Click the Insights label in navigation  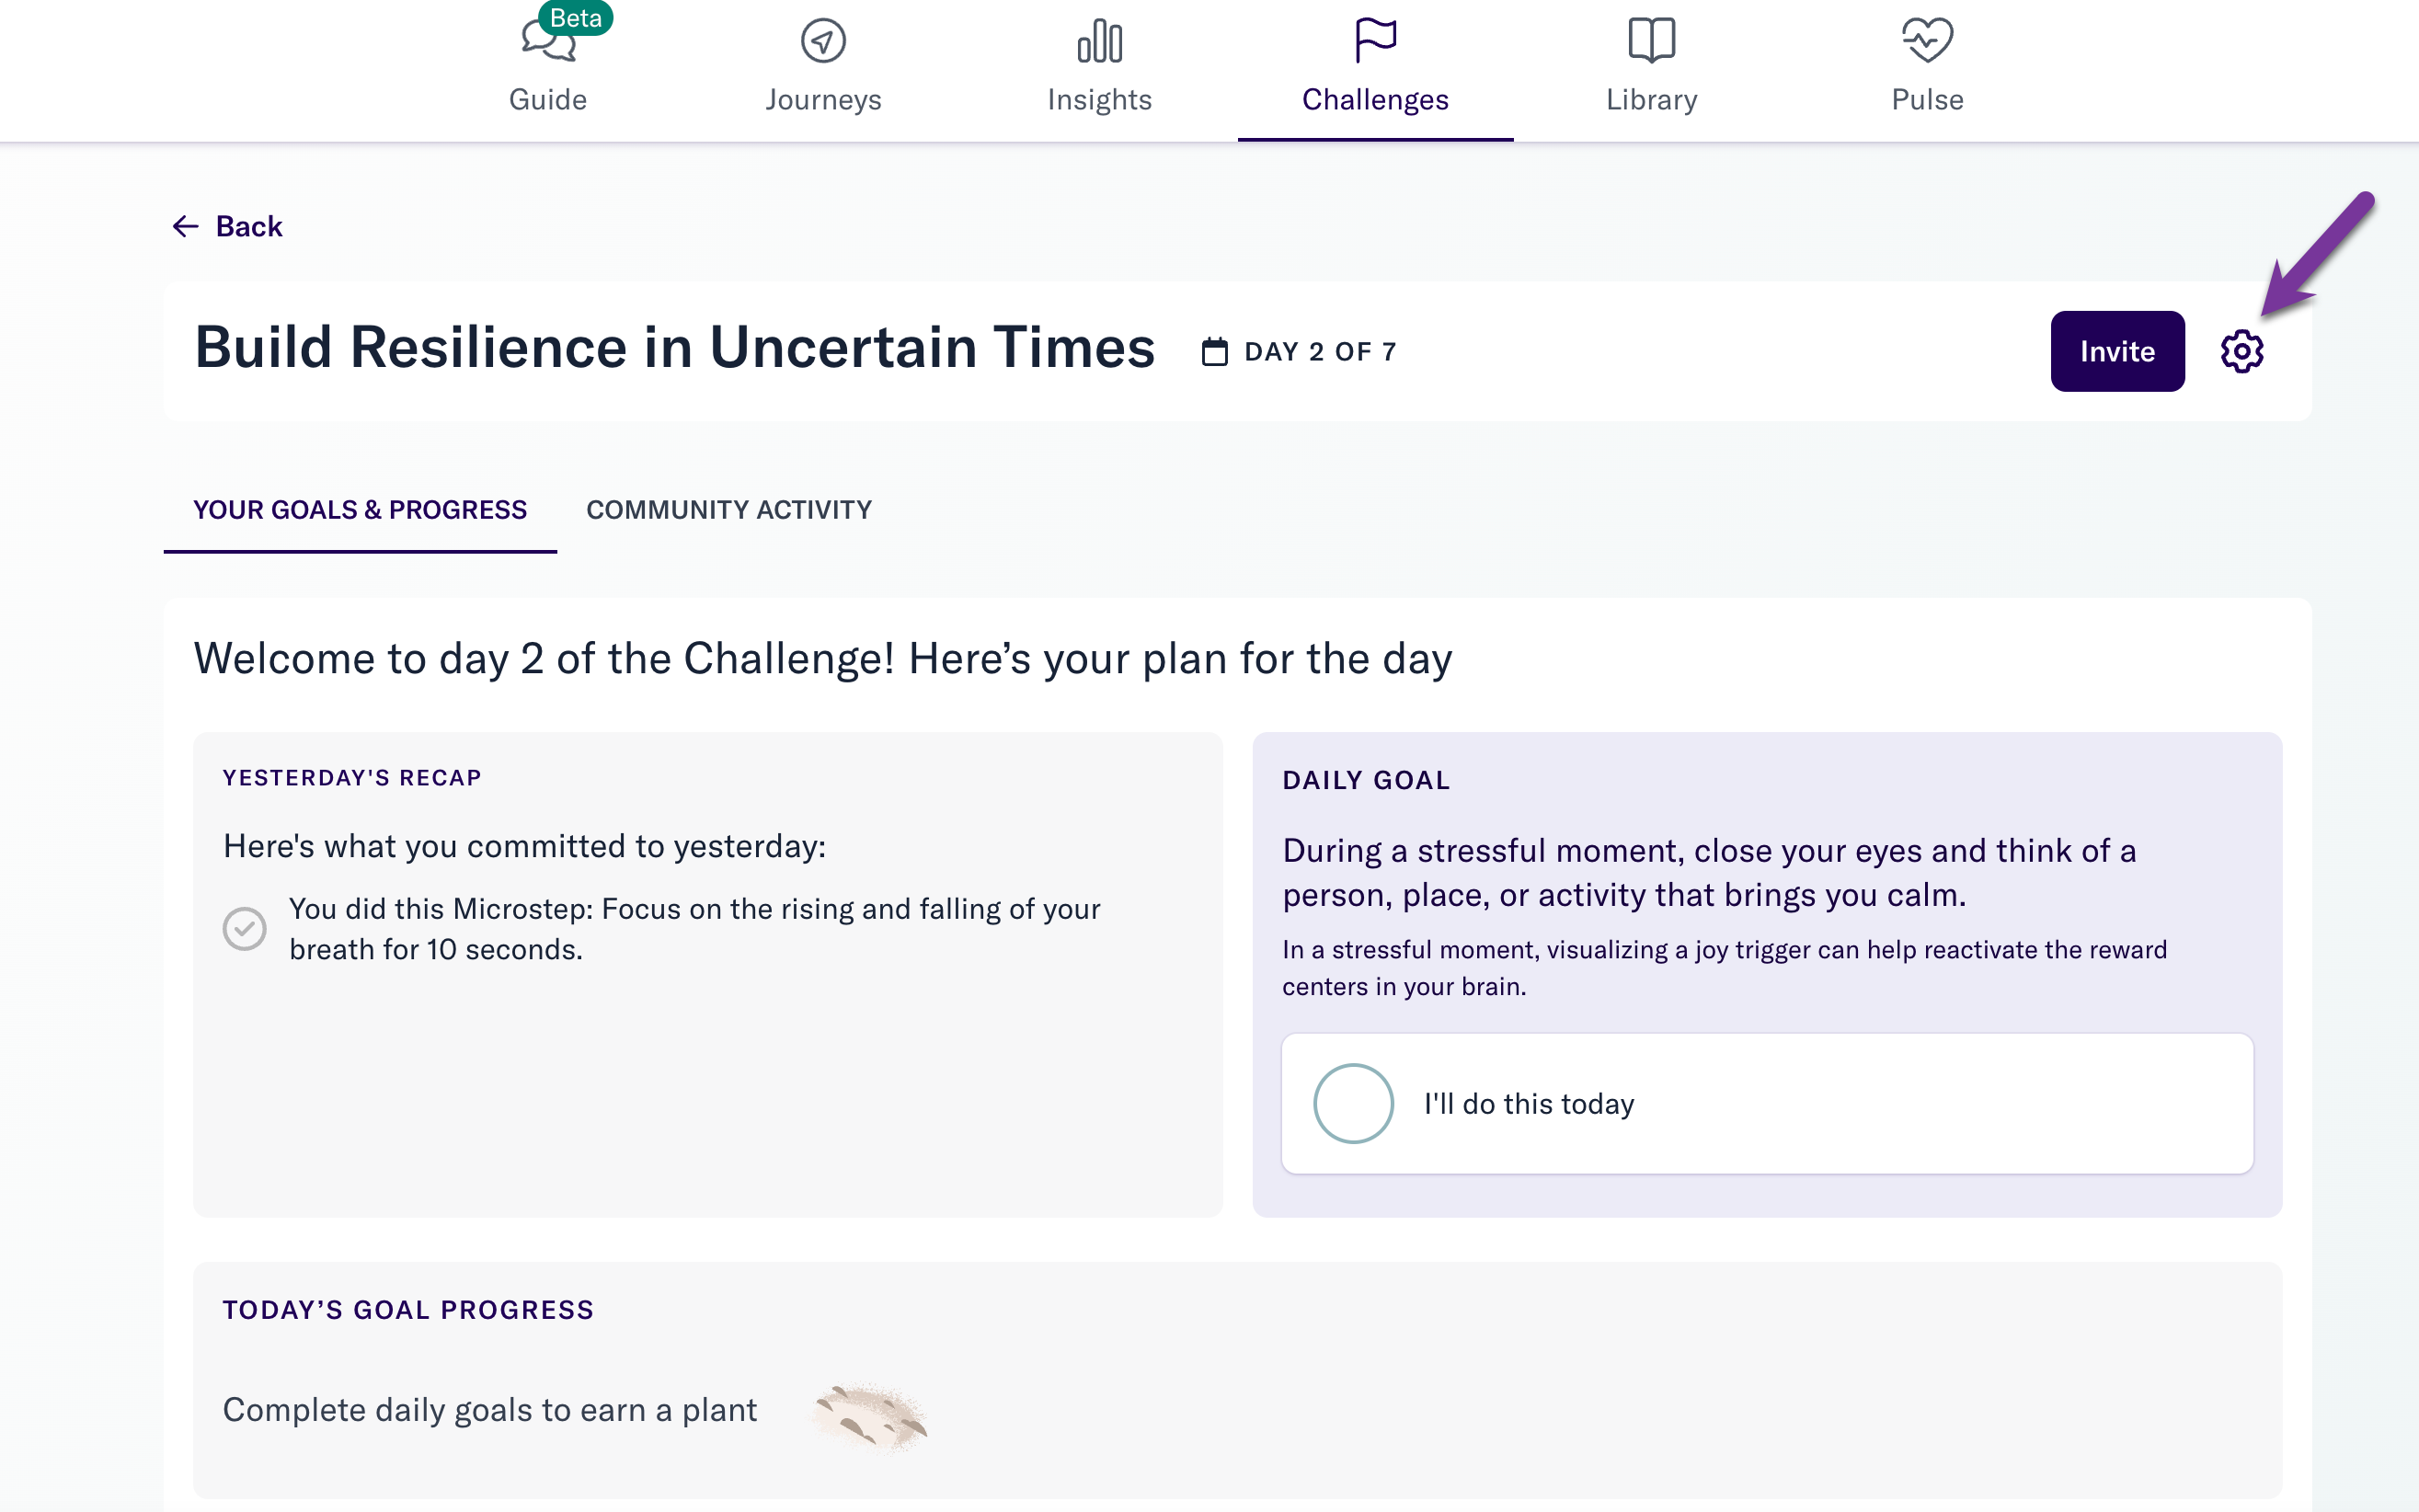(x=1099, y=100)
